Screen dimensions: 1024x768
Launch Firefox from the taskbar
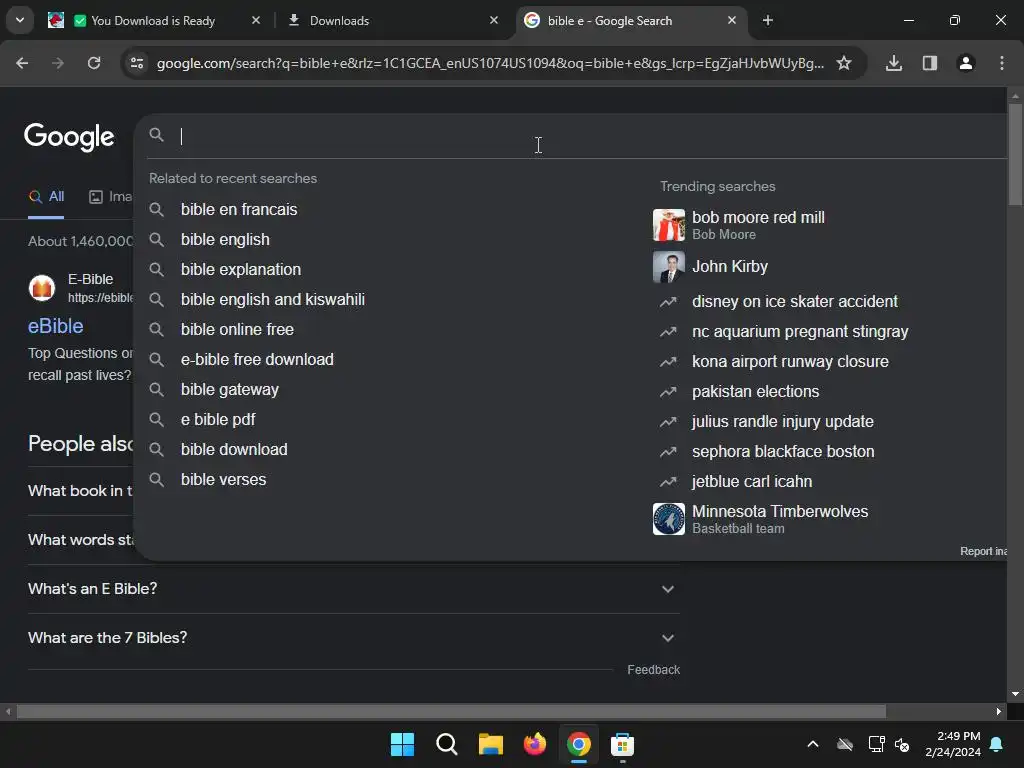pos(535,744)
